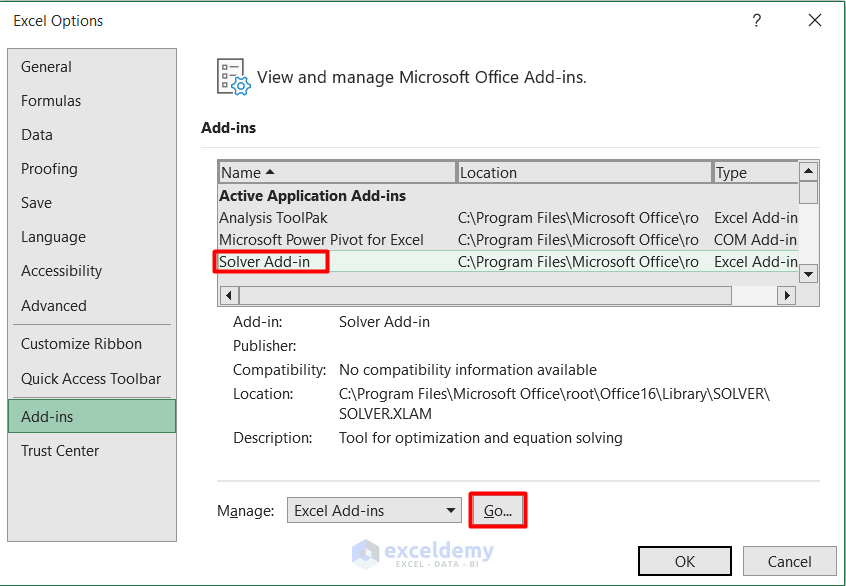The height and width of the screenshot is (586, 846).
Task: Confirm with the OK button
Action: (684, 561)
